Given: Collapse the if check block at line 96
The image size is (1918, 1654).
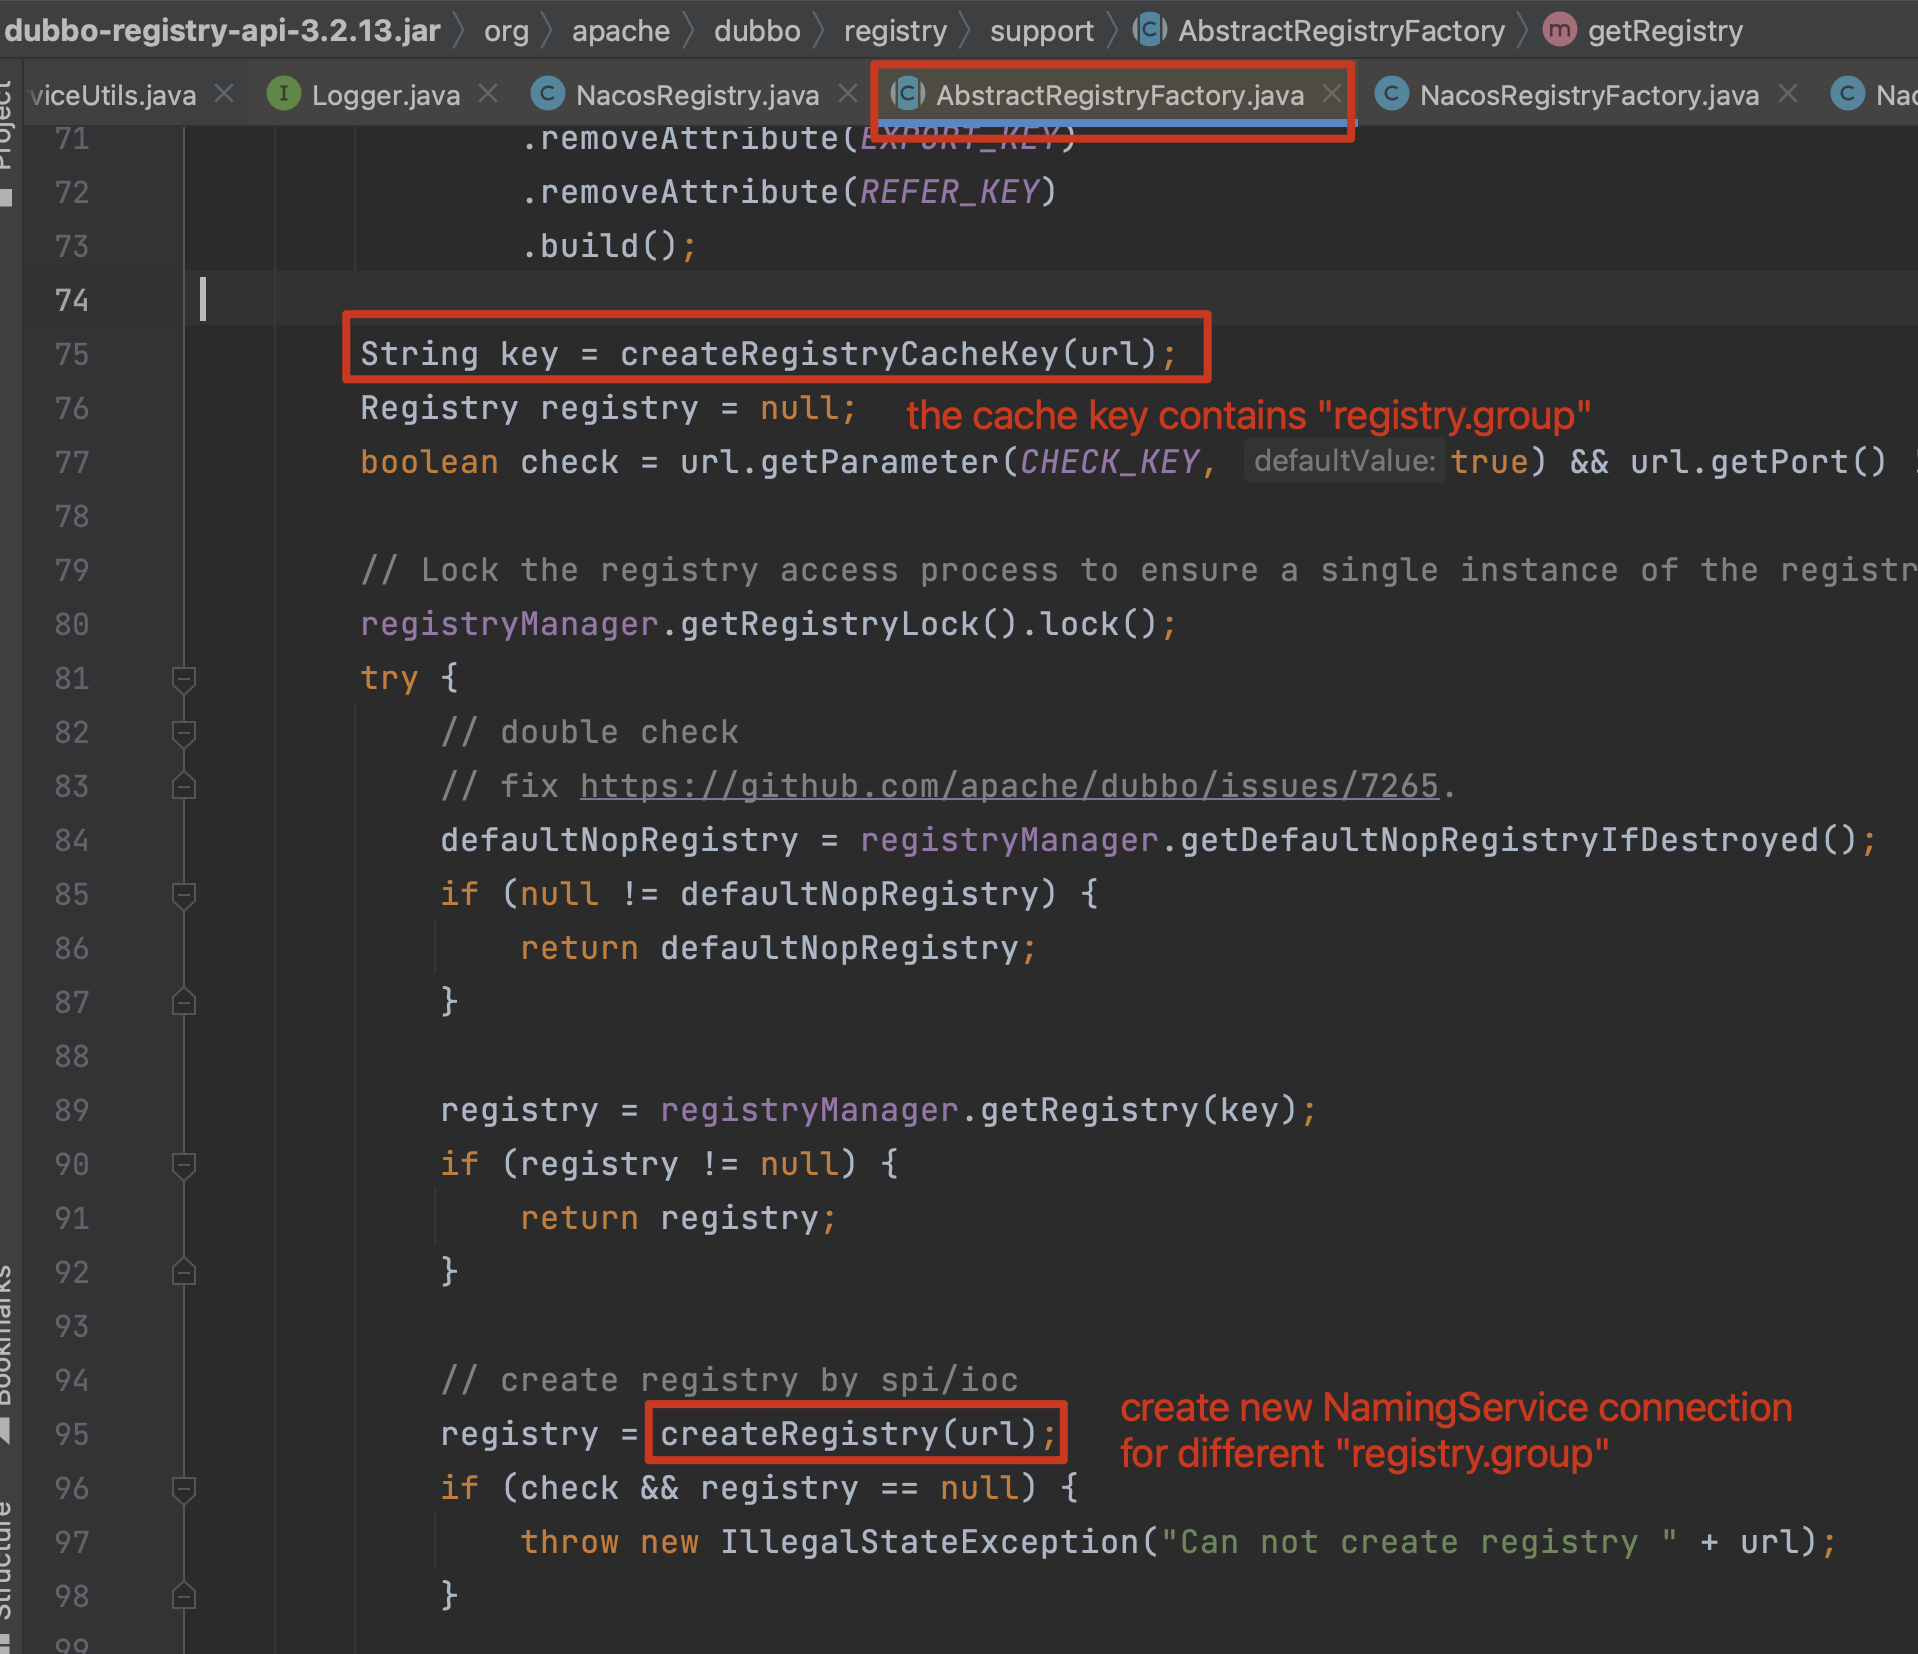Looking at the screenshot, I should (184, 1490).
